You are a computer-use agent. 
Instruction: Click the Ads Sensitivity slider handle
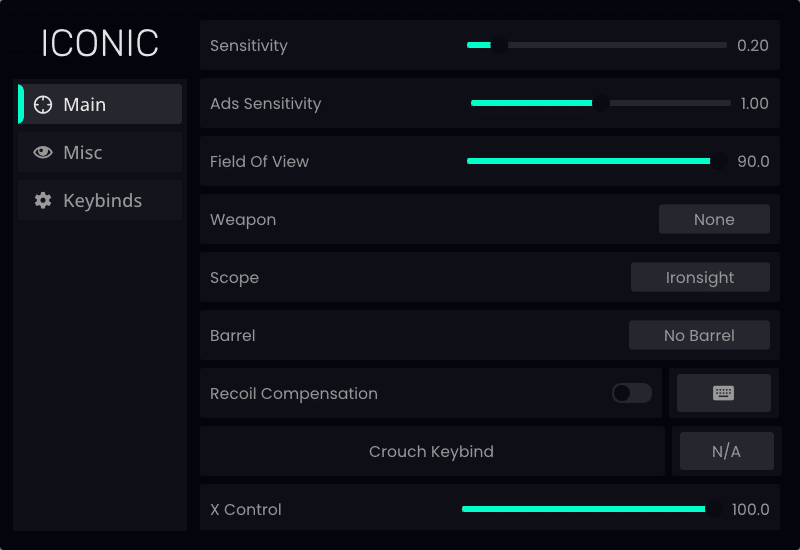[x=601, y=104]
